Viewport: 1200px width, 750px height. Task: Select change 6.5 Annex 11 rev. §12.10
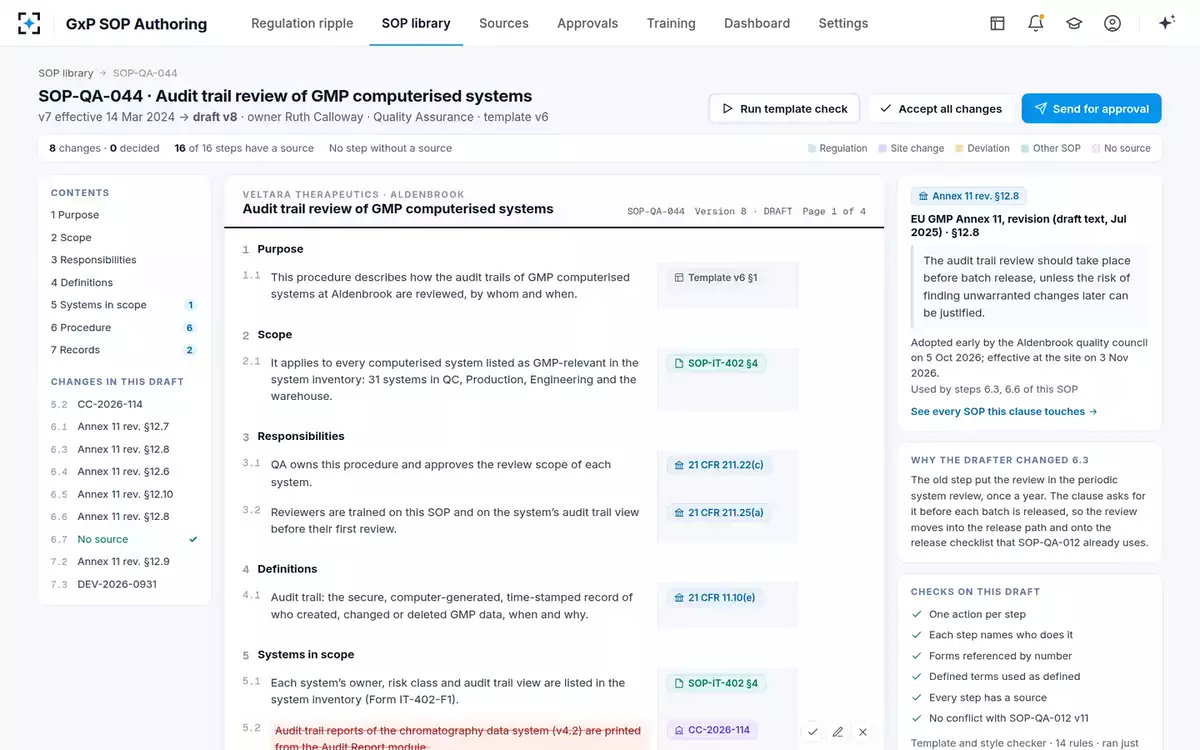[x=124, y=494]
